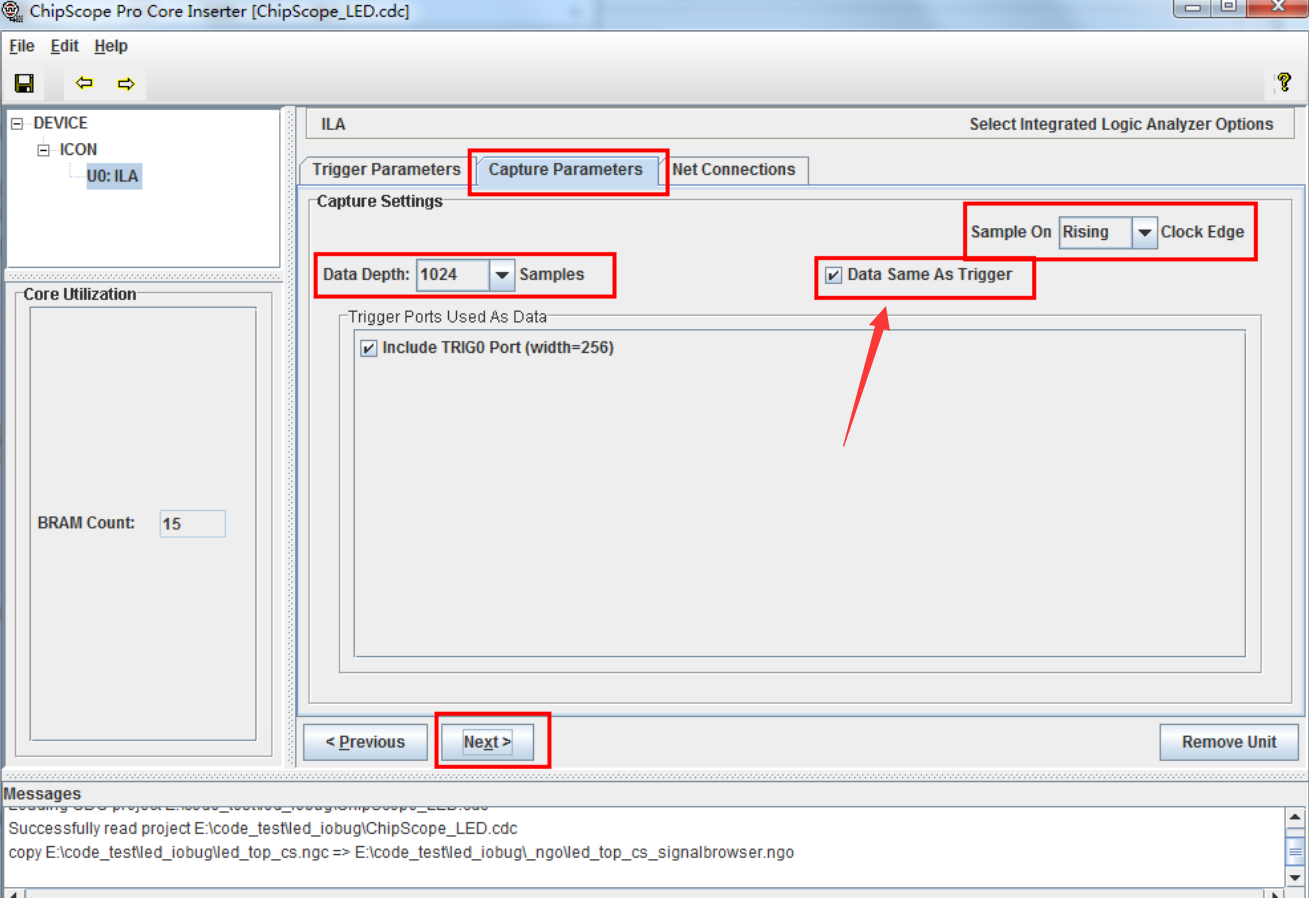Toggle Include TRIG0 Port checkbox
Image resolution: width=1309 pixels, height=898 pixels.
coord(369,349)
